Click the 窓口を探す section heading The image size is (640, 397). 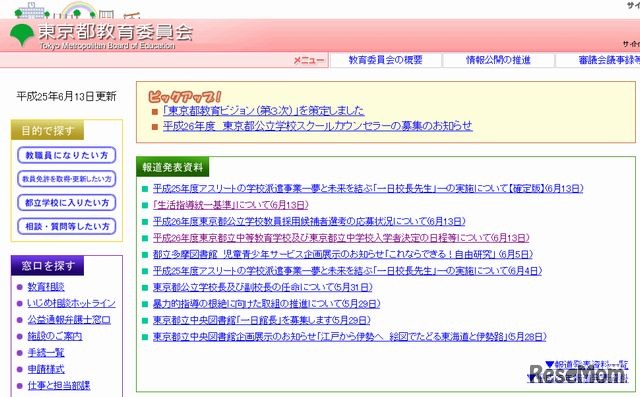pyautogui.click(x=48, y=266)
